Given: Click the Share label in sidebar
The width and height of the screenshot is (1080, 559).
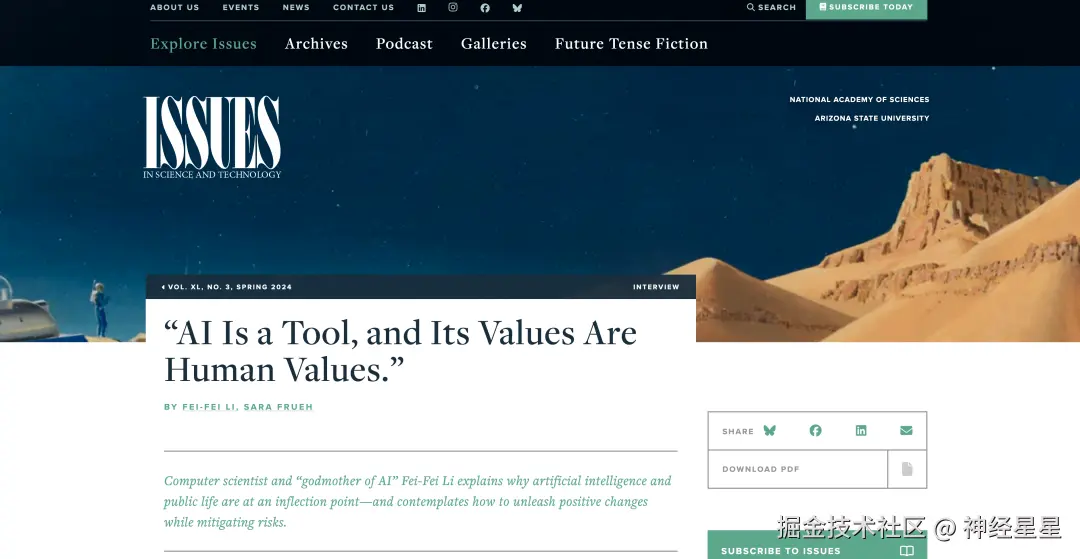Looking at the screenshot, I should pos(738,431).
